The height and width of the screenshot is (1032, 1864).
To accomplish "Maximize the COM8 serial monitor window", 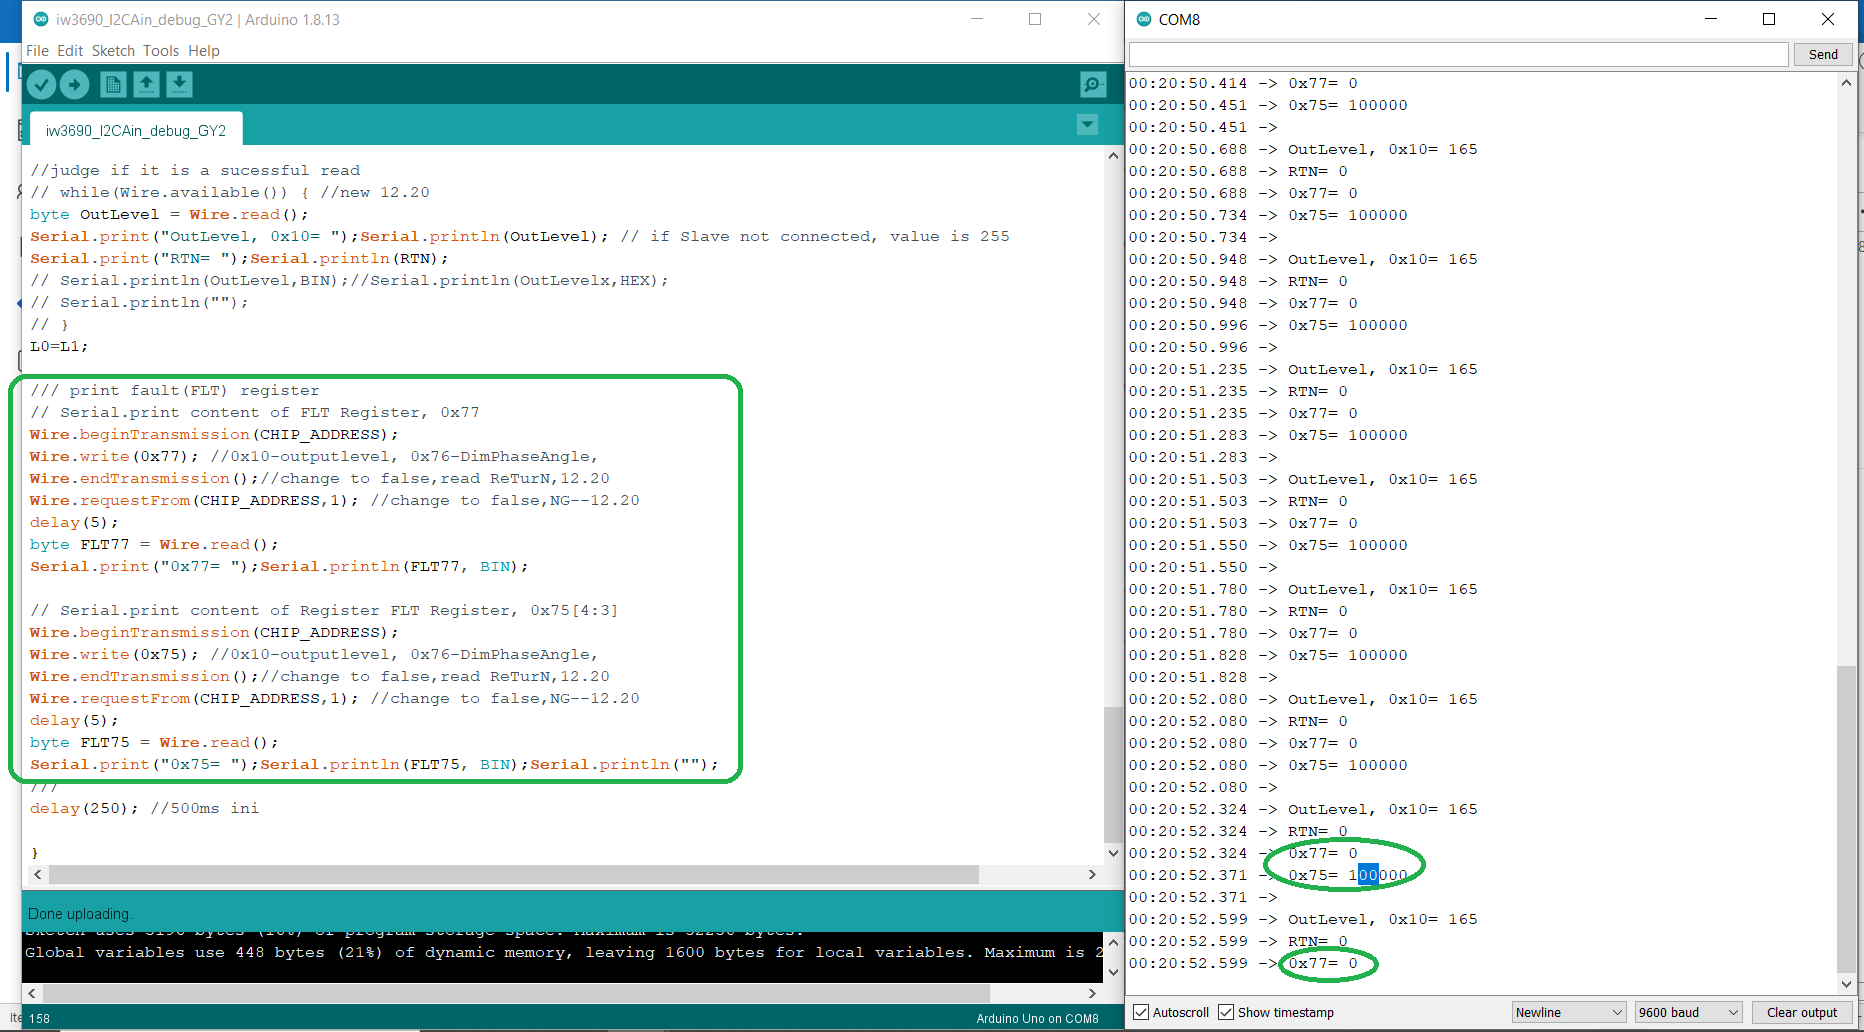I will coord(1769,19).
